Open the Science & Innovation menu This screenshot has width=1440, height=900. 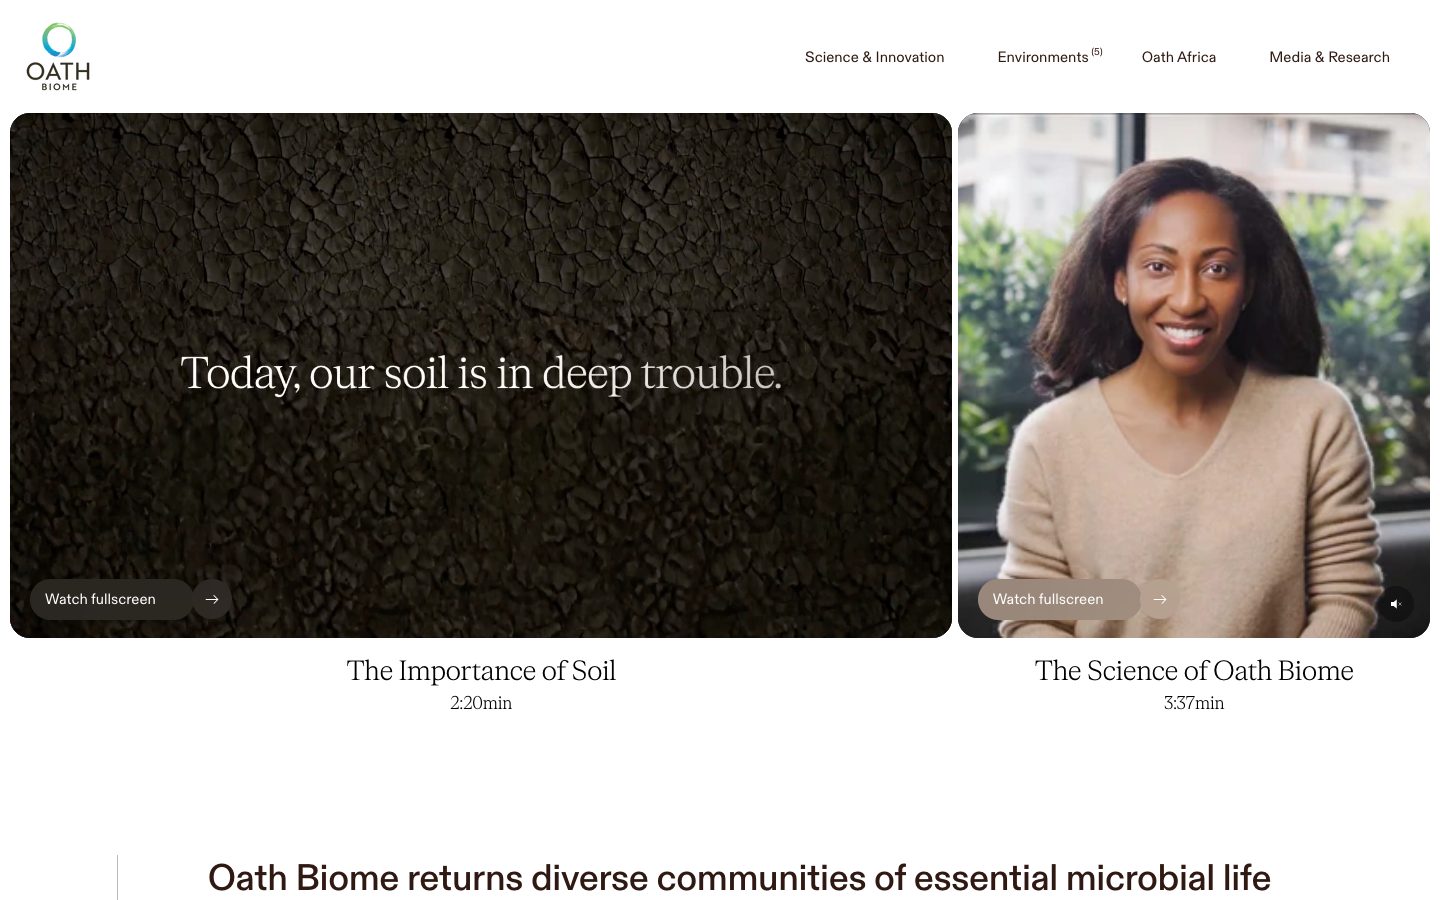tap(874, 57)
